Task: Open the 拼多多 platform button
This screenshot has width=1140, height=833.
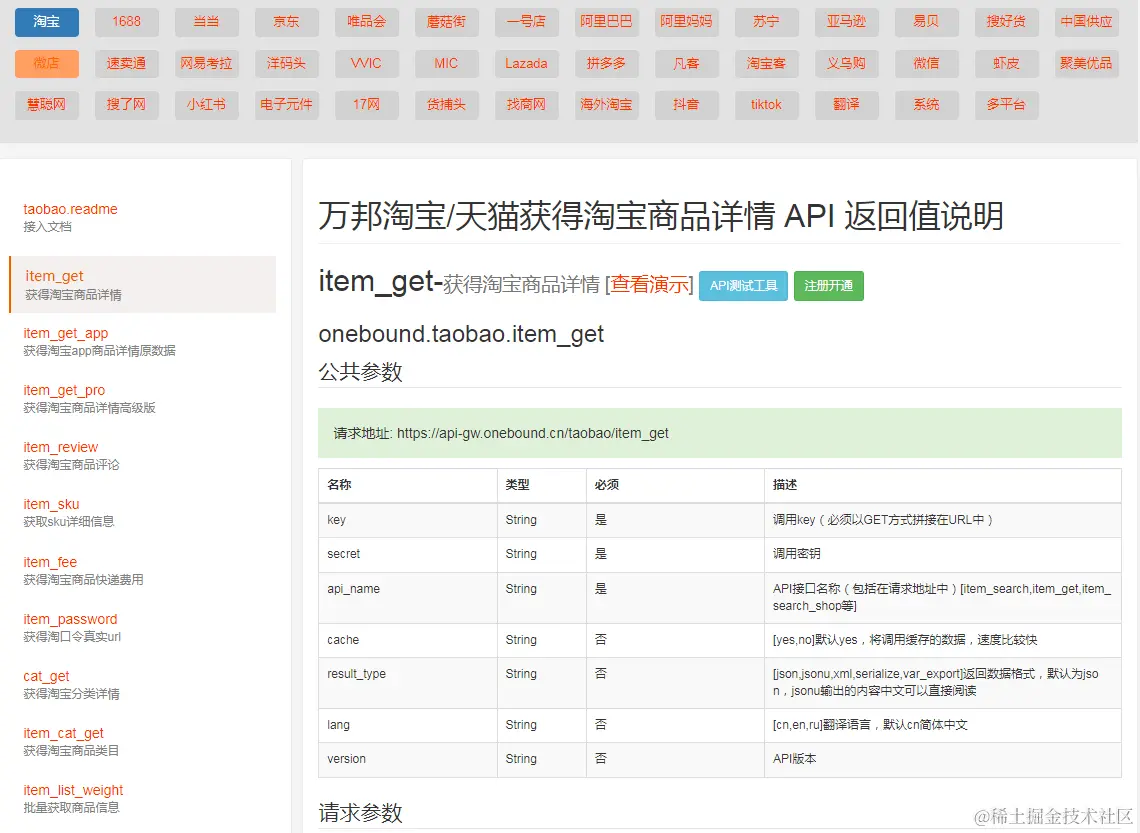Action: (x=606, y=63)
